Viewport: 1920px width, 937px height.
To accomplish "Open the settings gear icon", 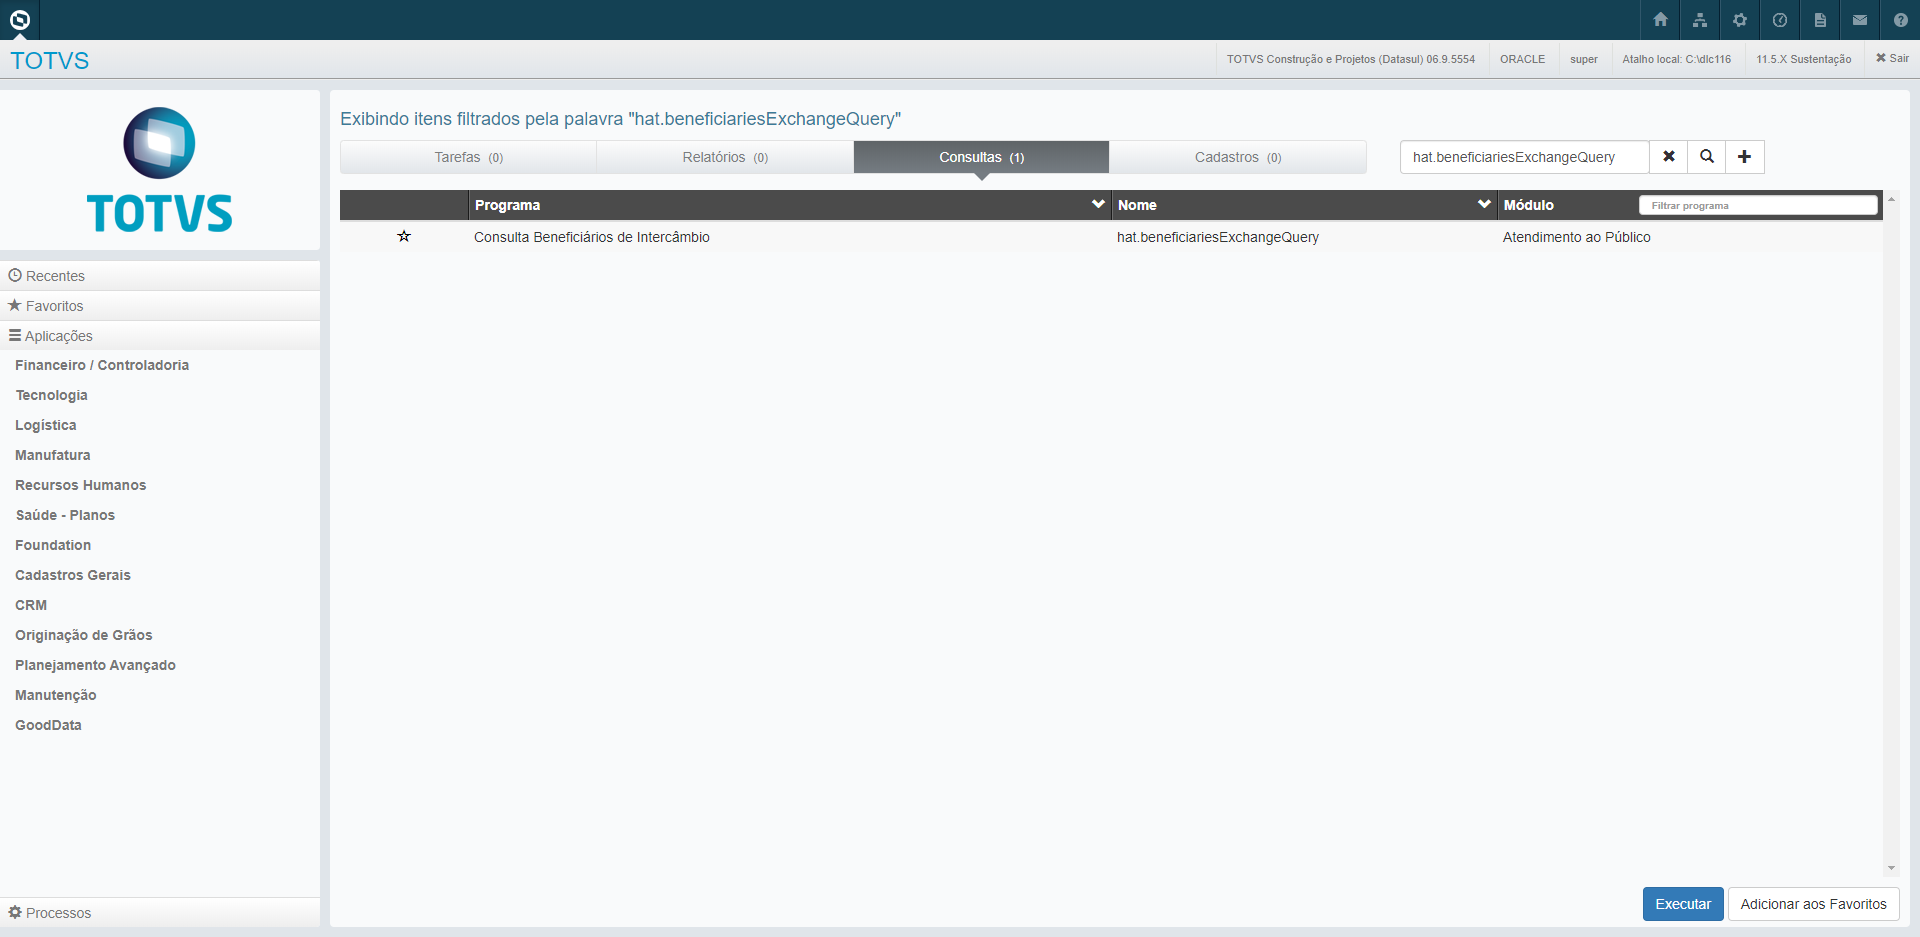I will (1740, 20).
